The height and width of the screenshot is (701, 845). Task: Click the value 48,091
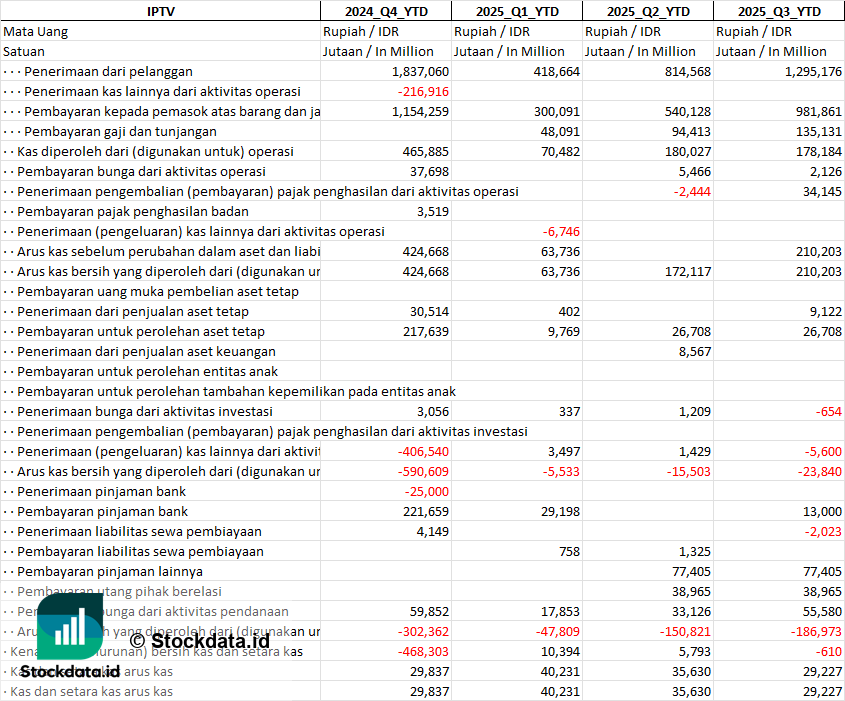[x=560, y=131]
